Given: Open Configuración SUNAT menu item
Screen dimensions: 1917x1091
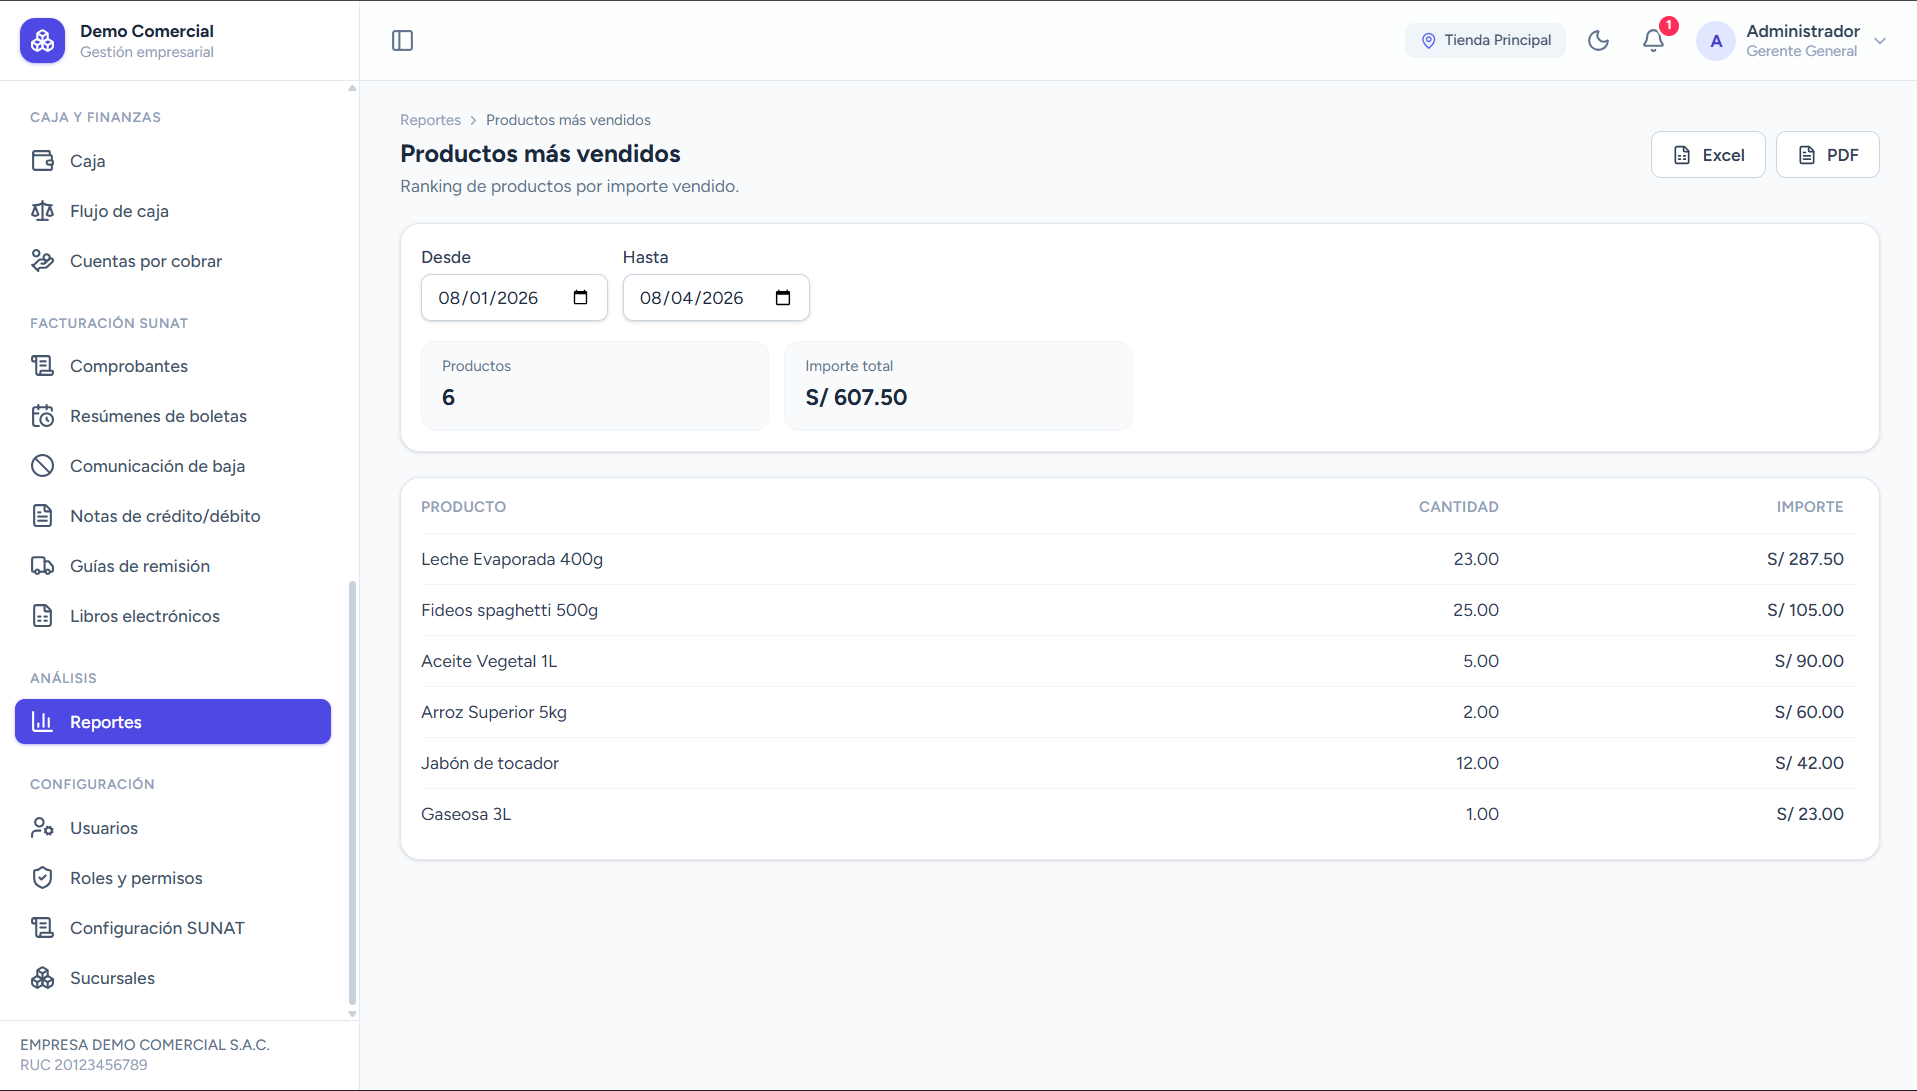Looking at the screenshot, I should [173, 928].
